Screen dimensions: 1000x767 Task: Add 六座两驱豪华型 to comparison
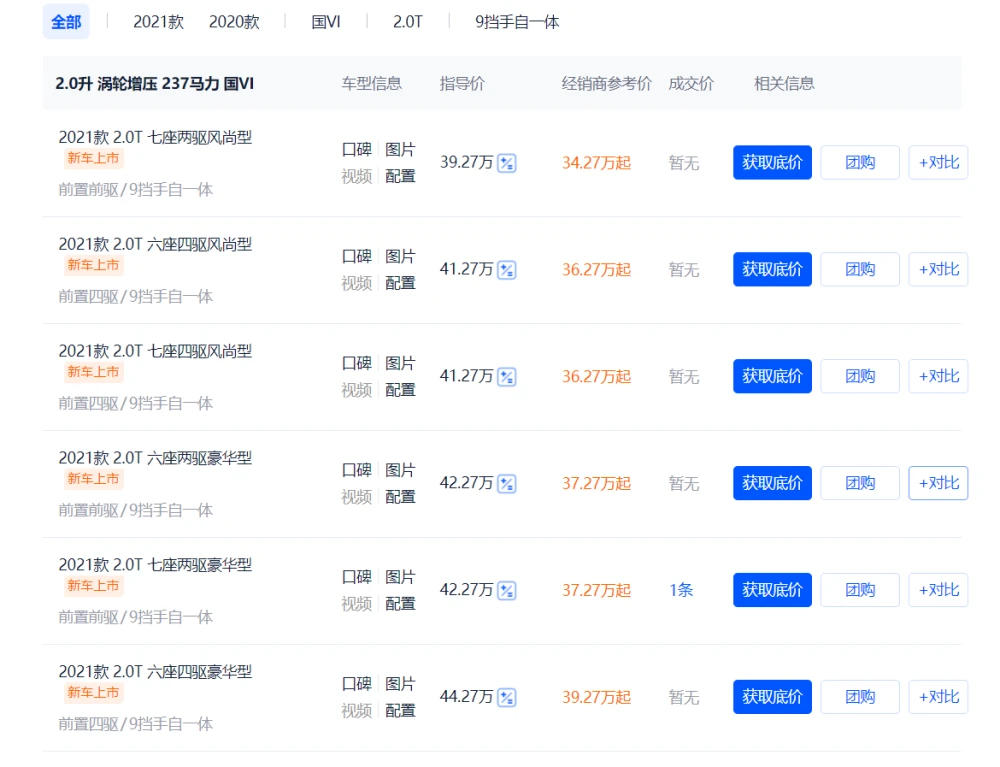click(x=938, y=483)
